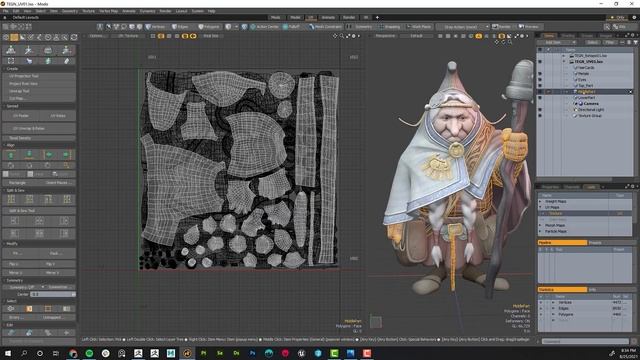Click the Pack... button
This screenshot has height=360, width=640.
(56, 253)
